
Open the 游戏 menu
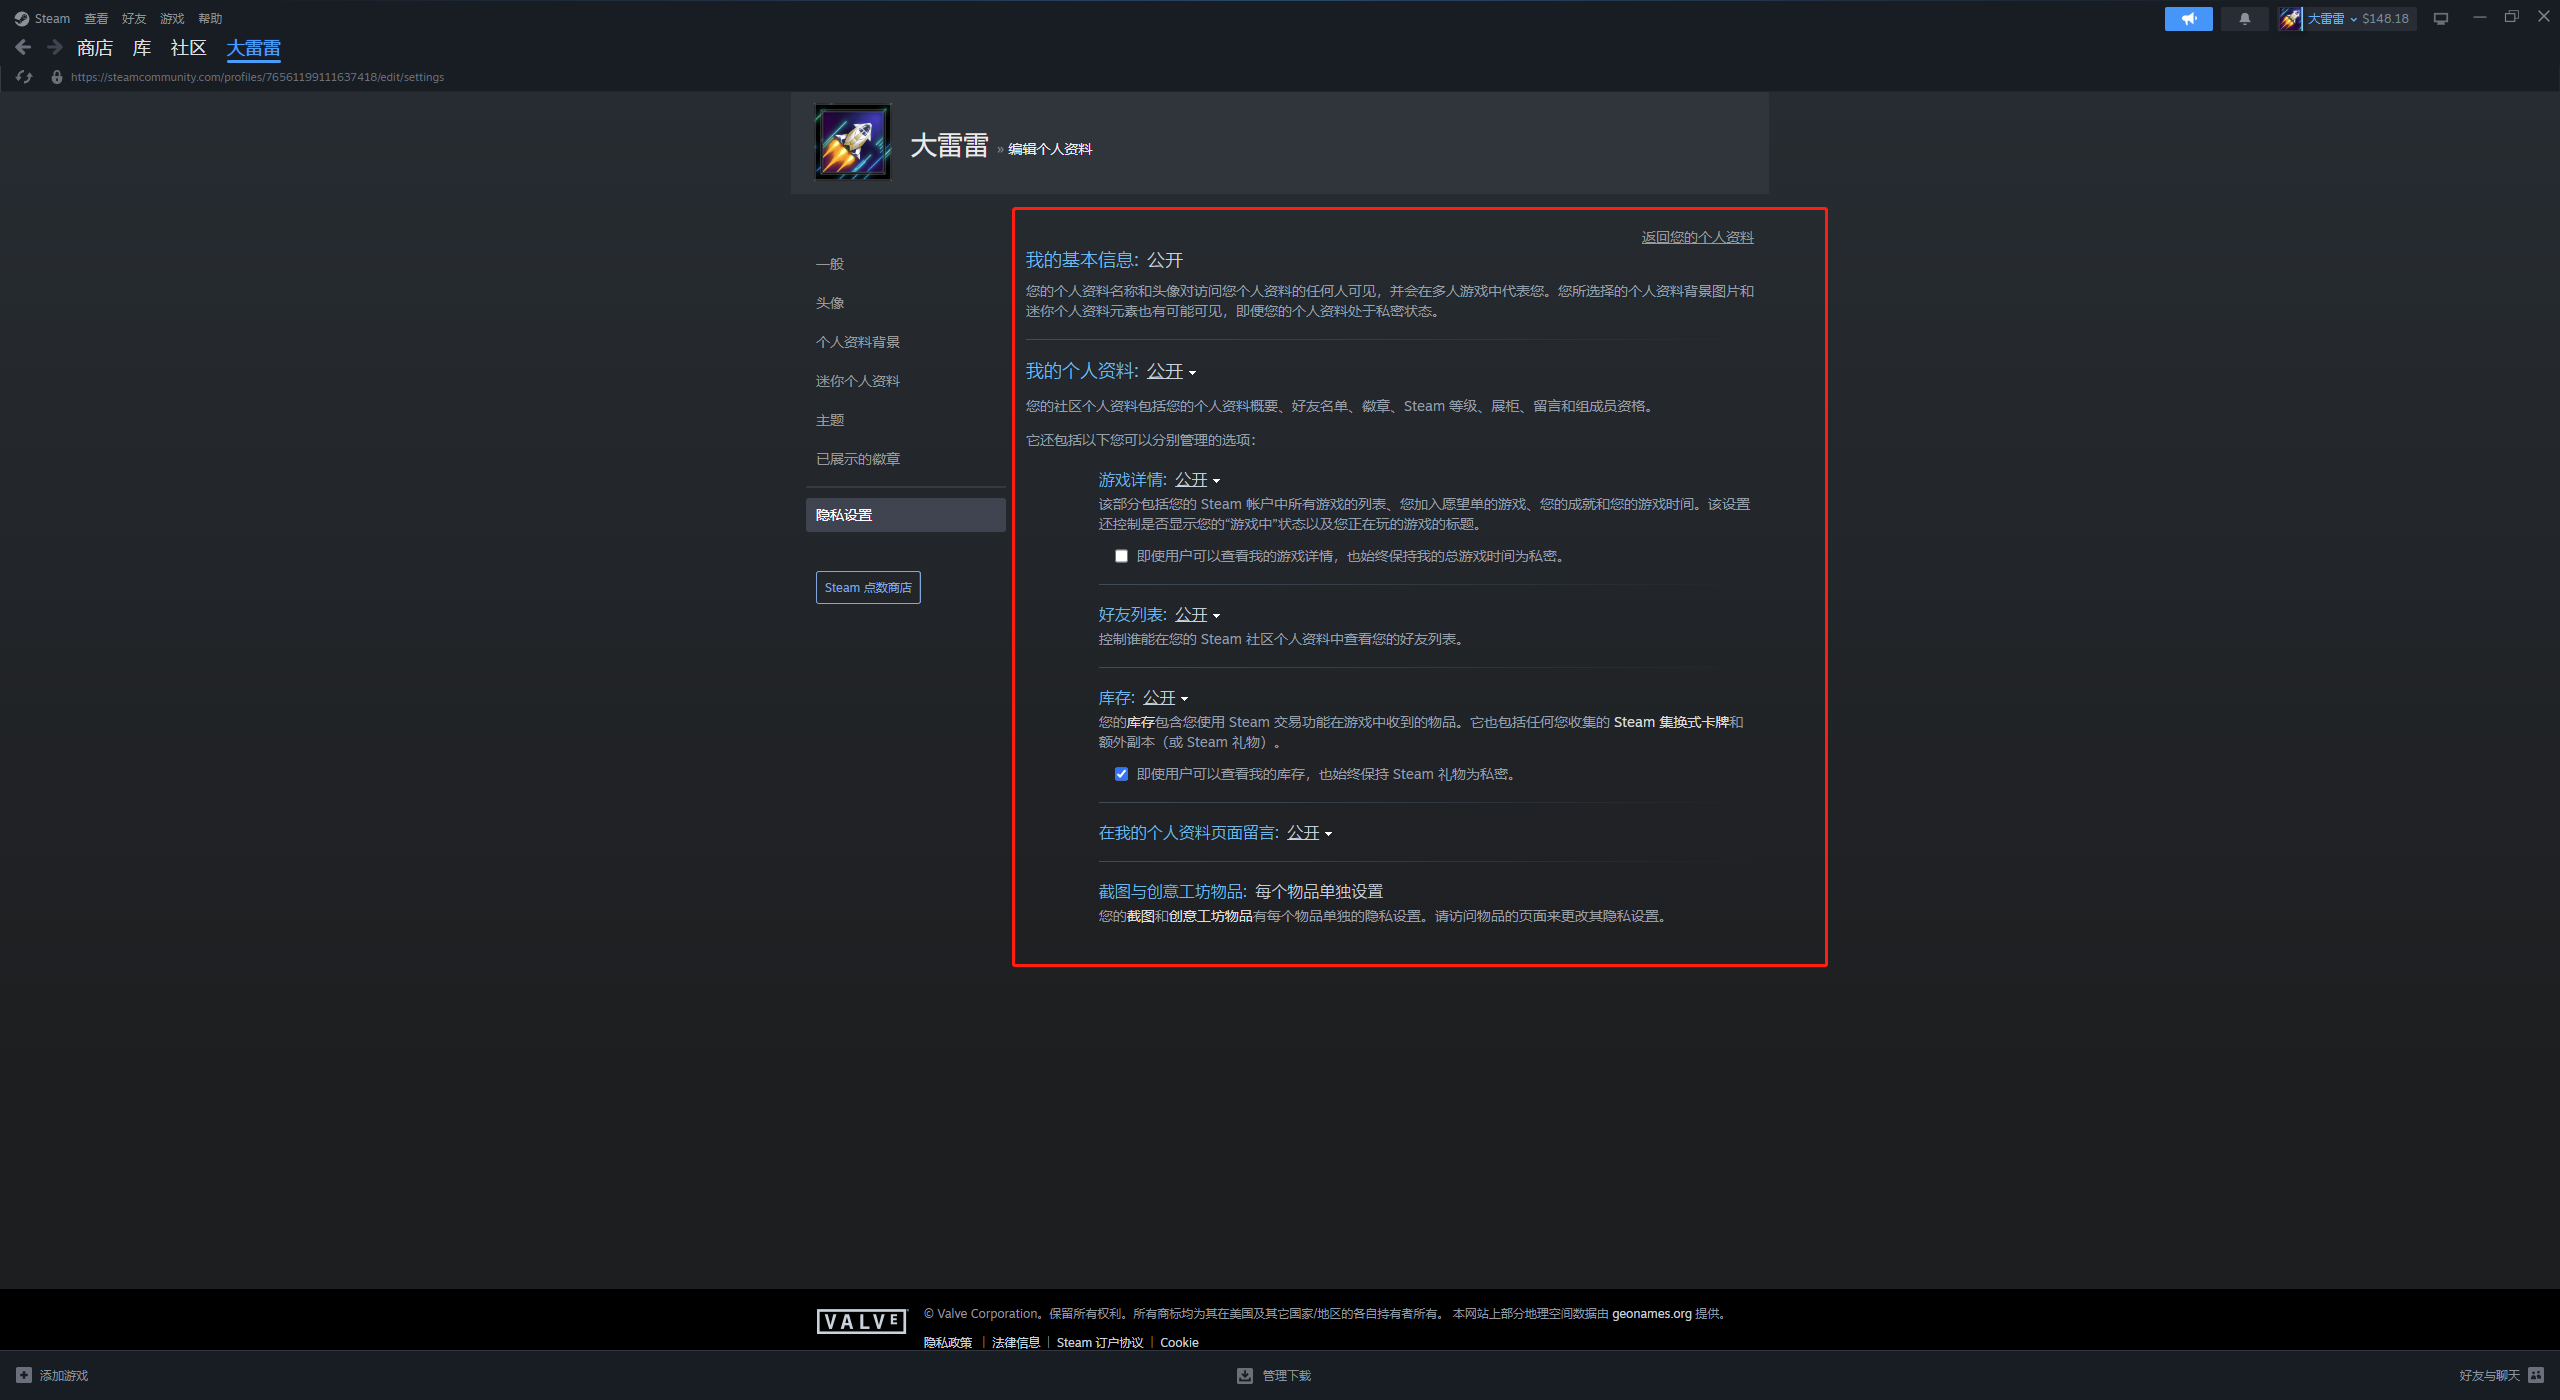[172, 19]
